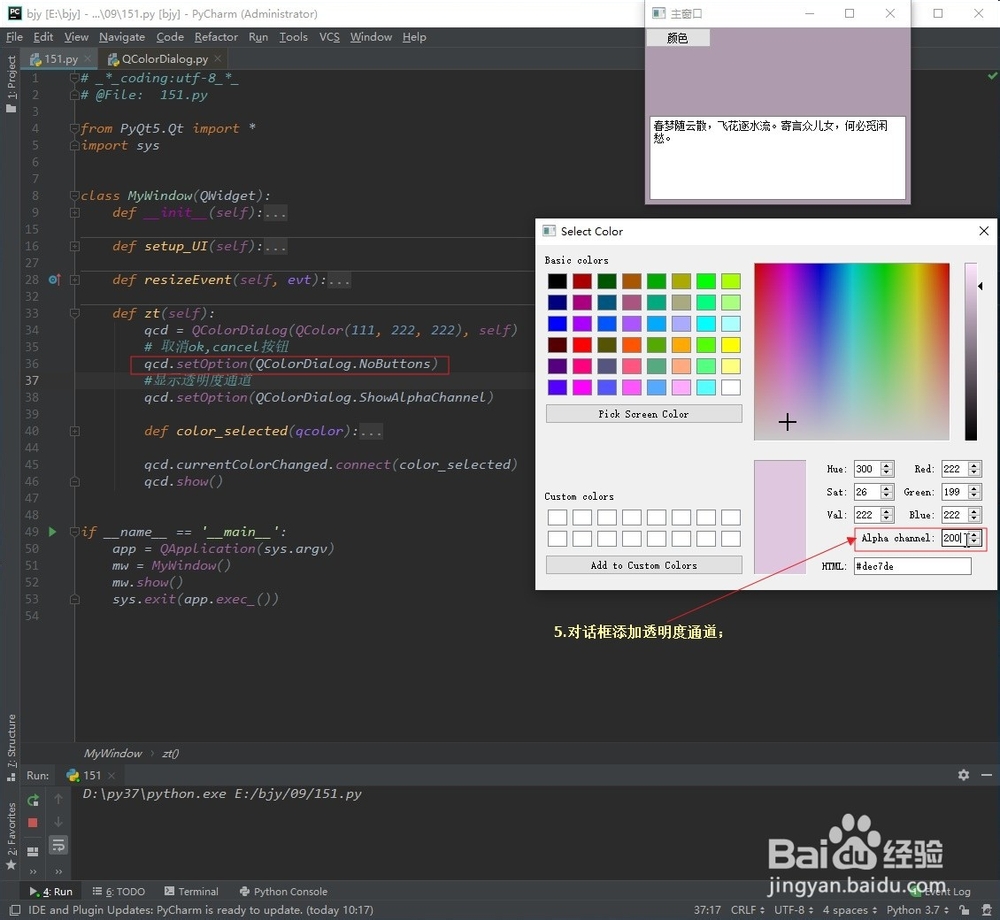Click the green run gutter arrow at line 49

tap(52, 531)
